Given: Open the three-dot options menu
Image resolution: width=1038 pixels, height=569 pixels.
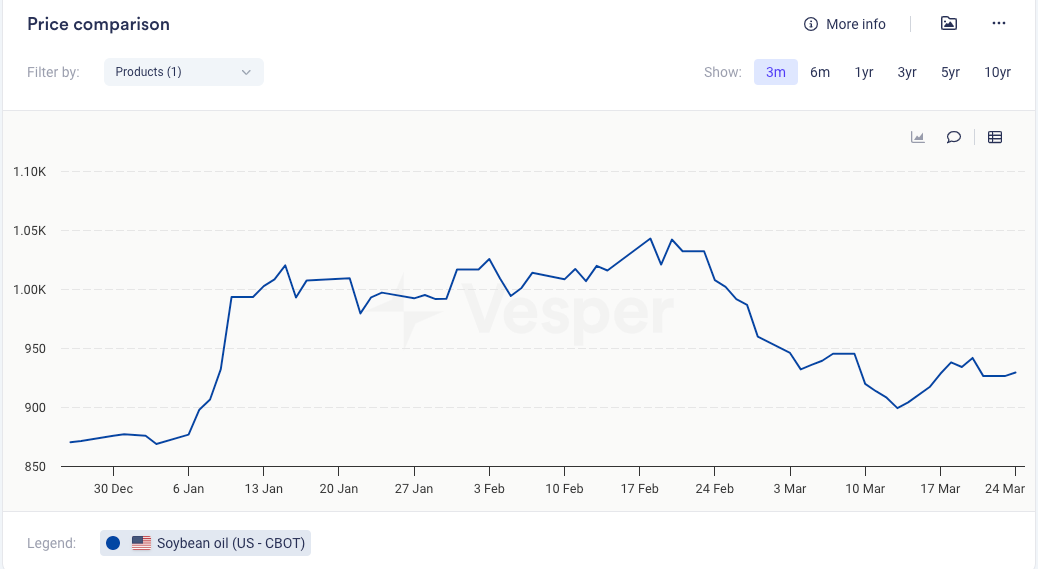Looking at the screenshot, I should pyautogui.click(x=998, y=24).
